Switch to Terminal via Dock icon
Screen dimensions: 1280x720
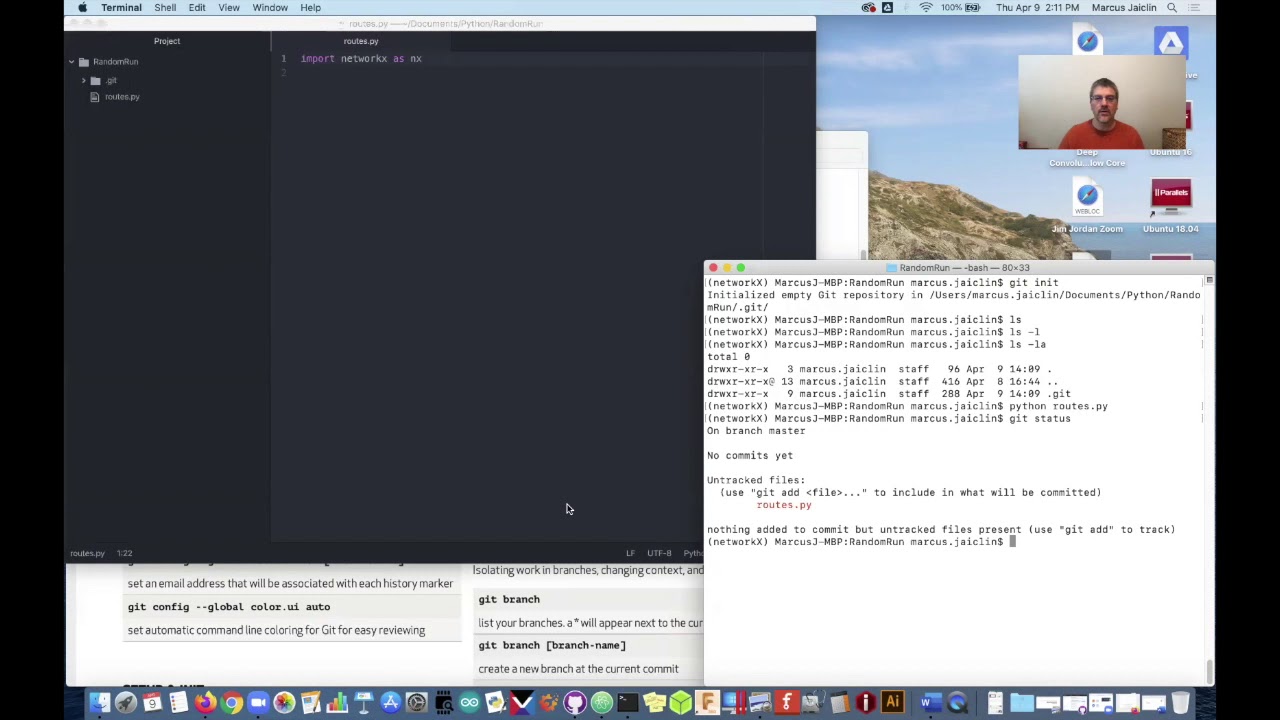click(x=627, y=703)
